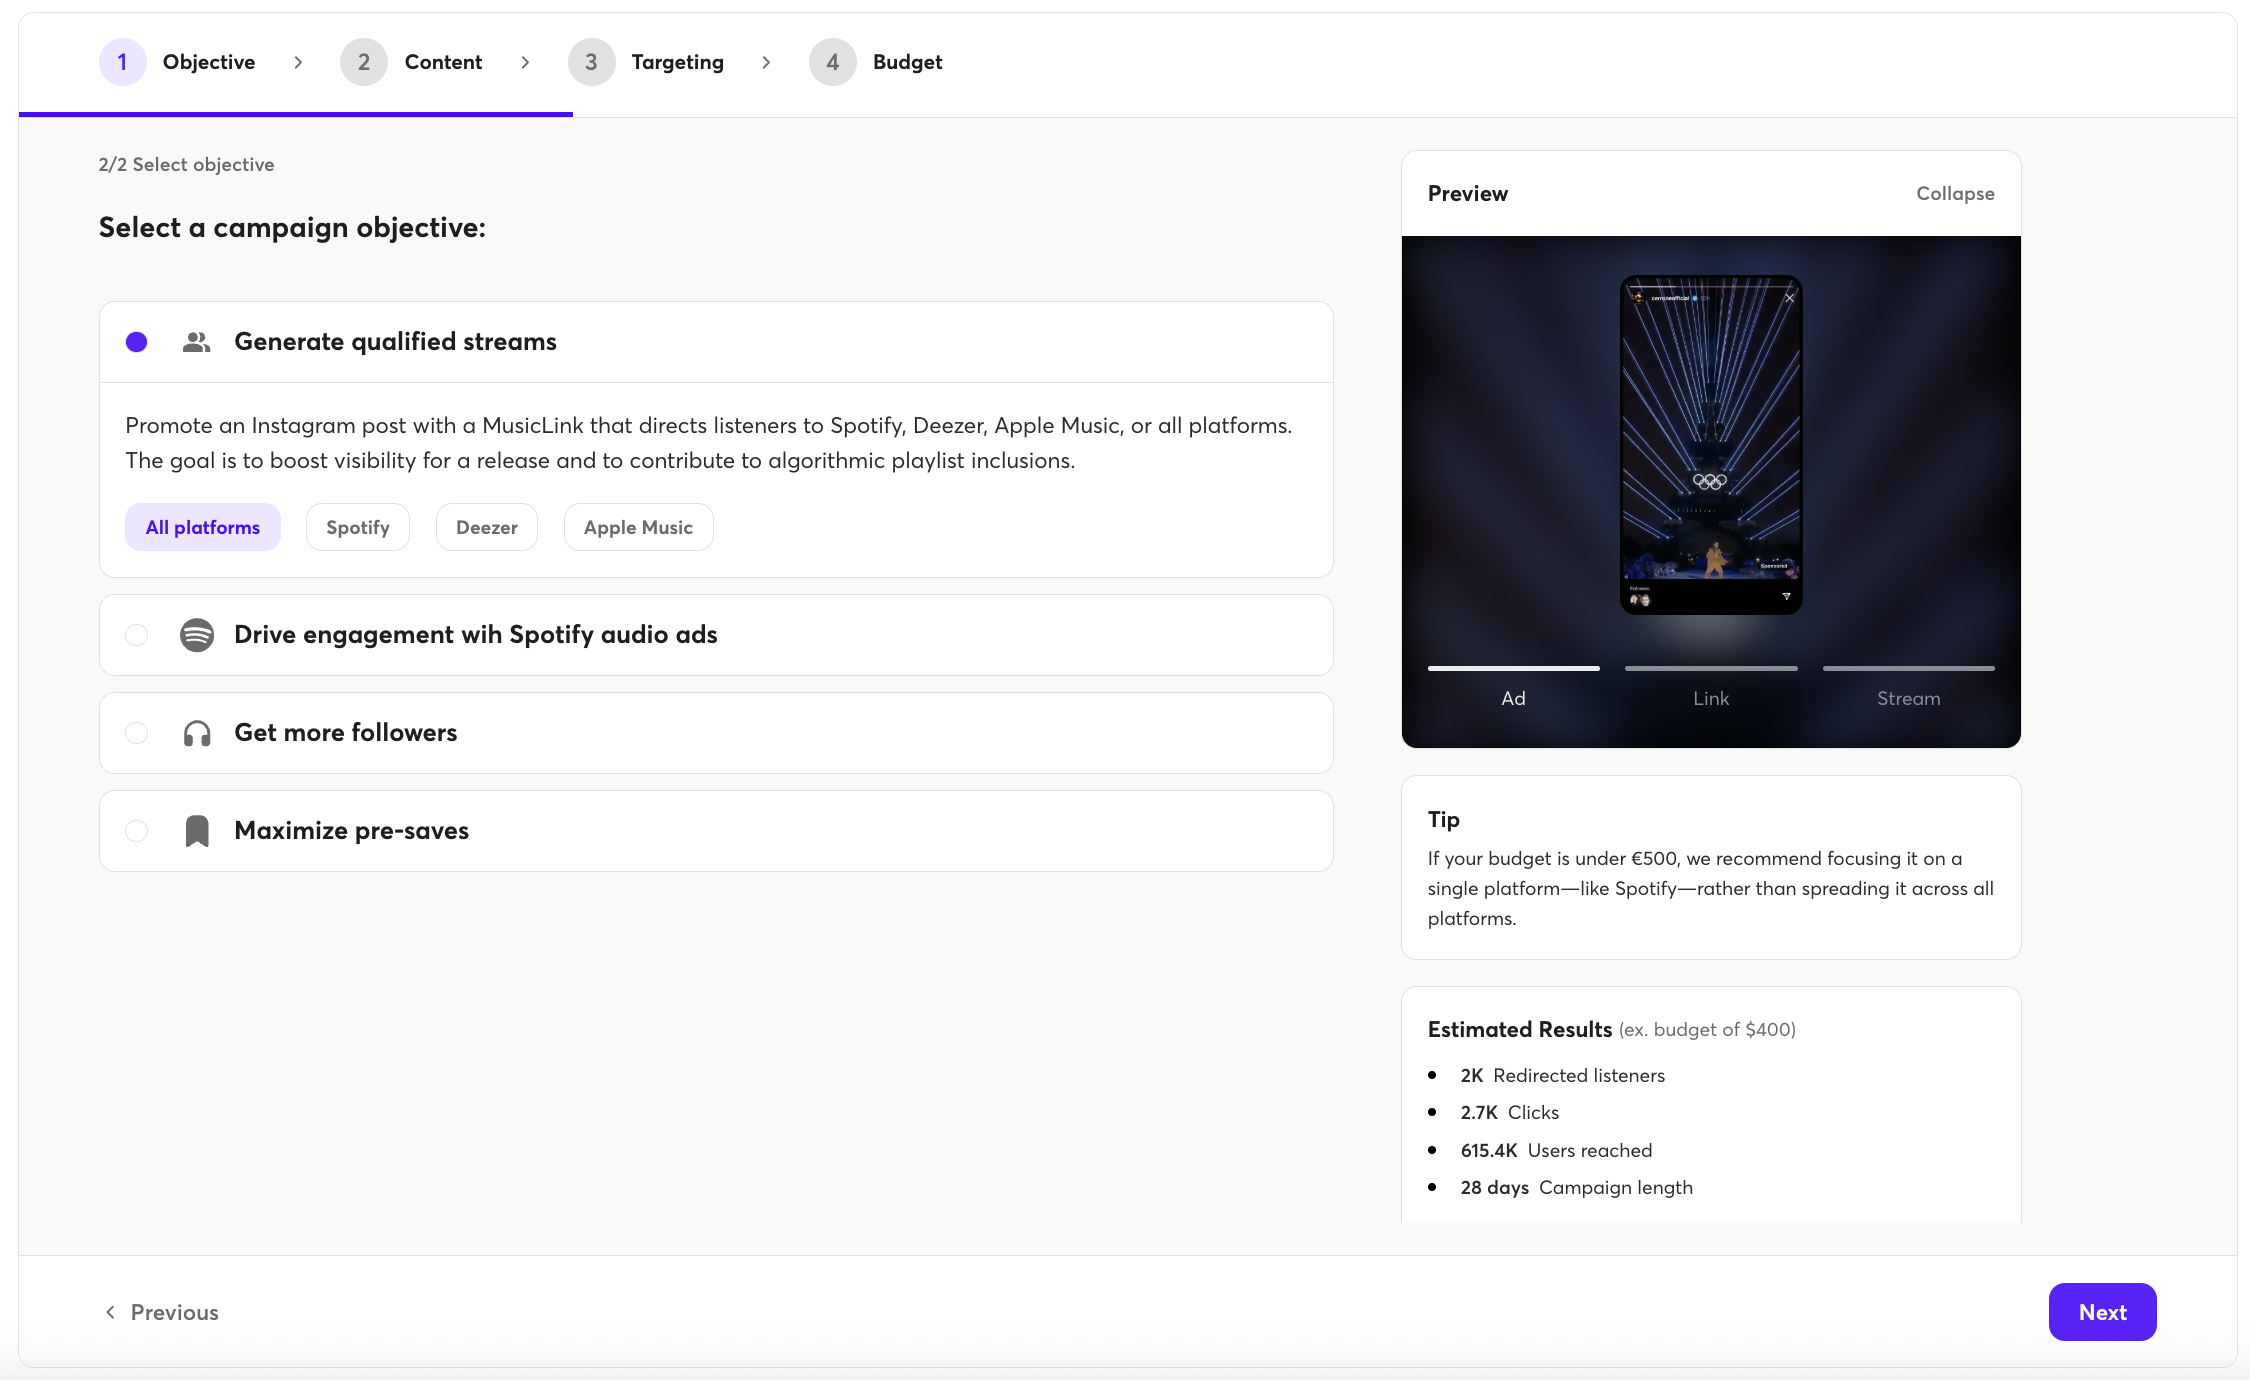Click the Spotify logo icon
This screenshot has width=2250, height=1380.
[197, 635]
